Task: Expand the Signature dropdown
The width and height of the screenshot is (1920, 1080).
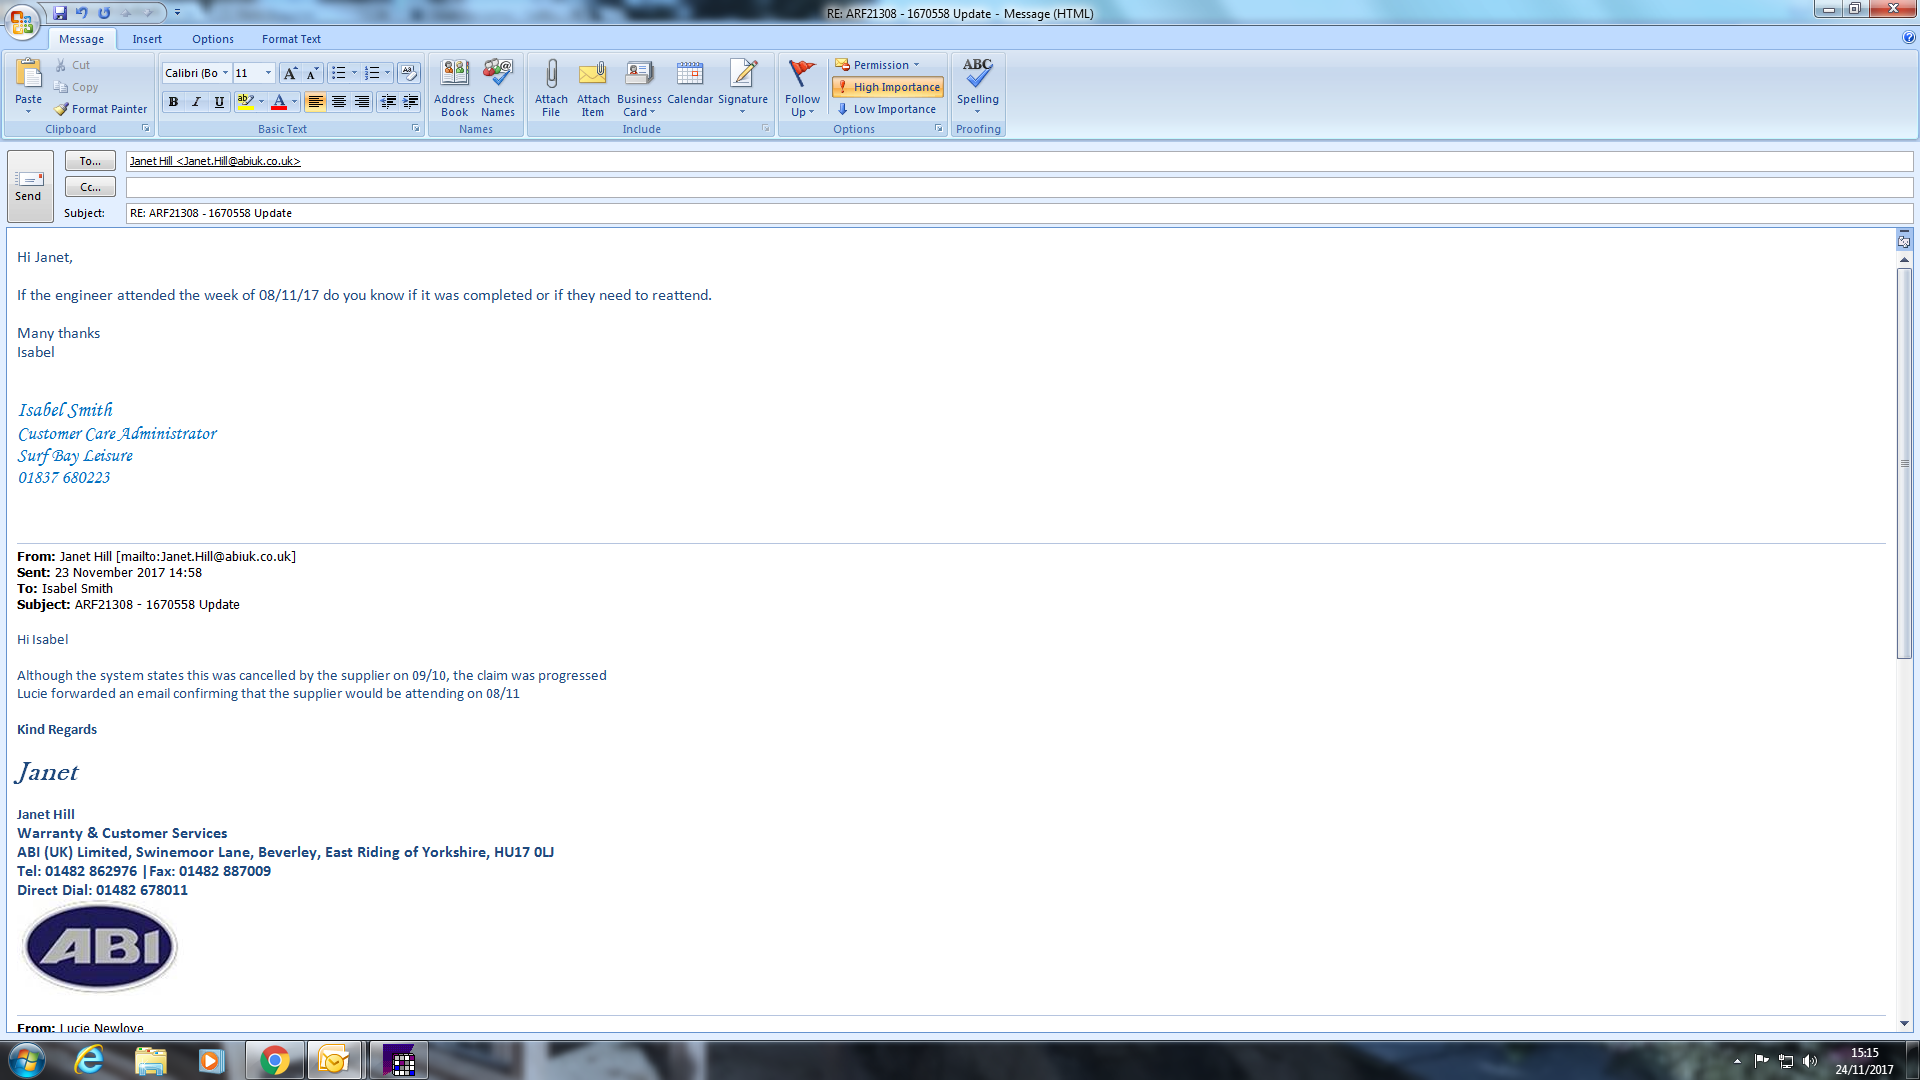Action: (x=742, y=111)
